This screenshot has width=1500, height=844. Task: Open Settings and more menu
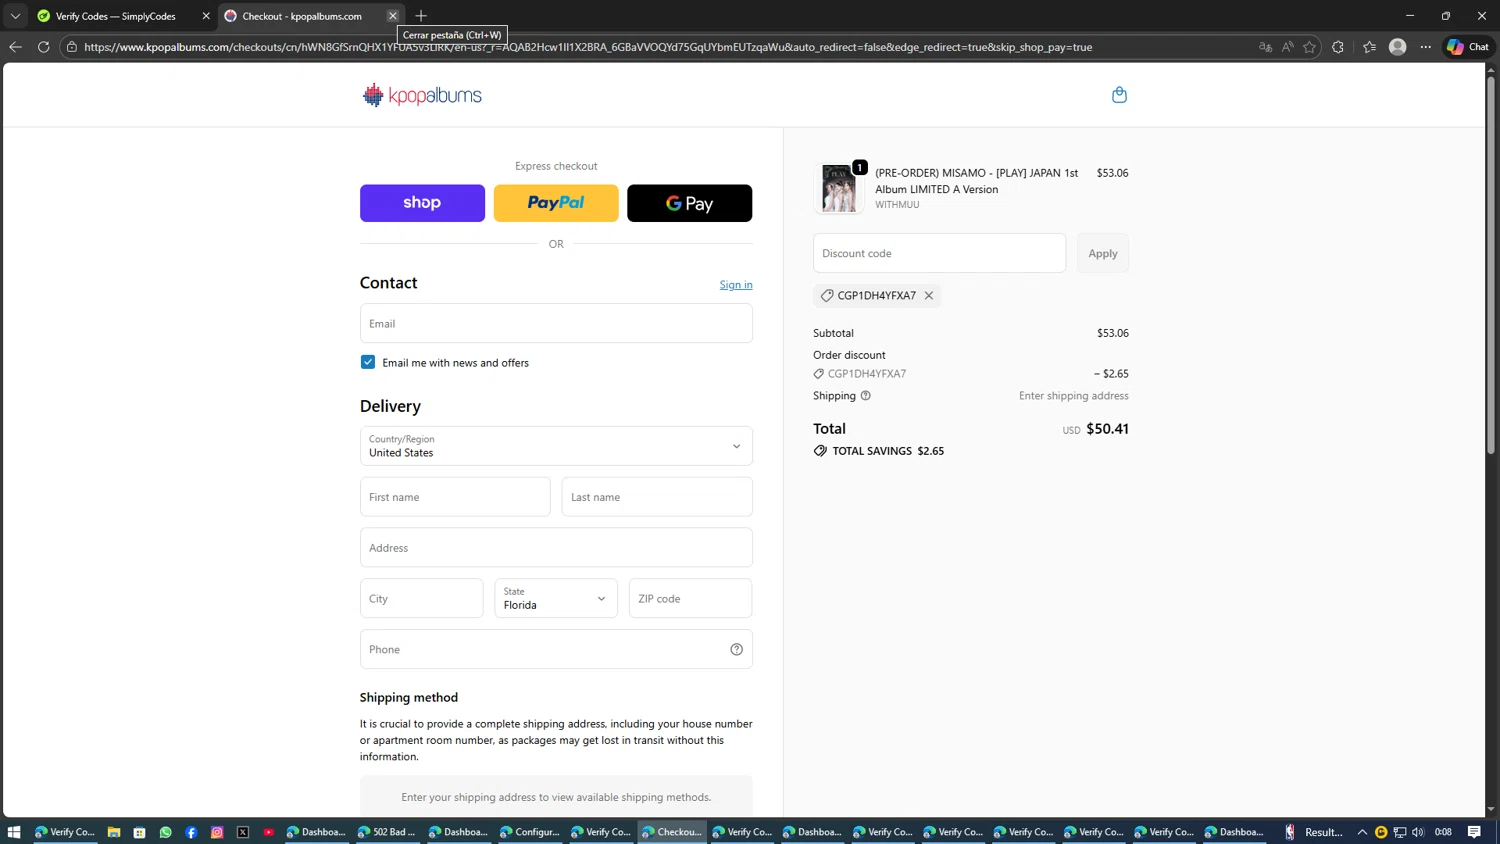point(1426,47)
